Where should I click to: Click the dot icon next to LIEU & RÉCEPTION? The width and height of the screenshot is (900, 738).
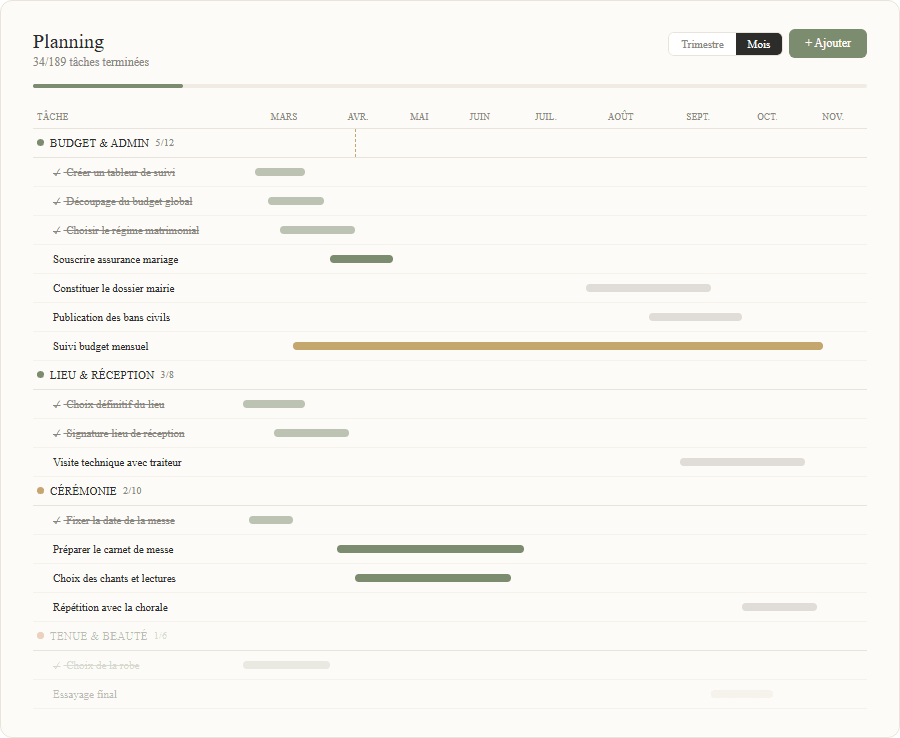[39, 375]
